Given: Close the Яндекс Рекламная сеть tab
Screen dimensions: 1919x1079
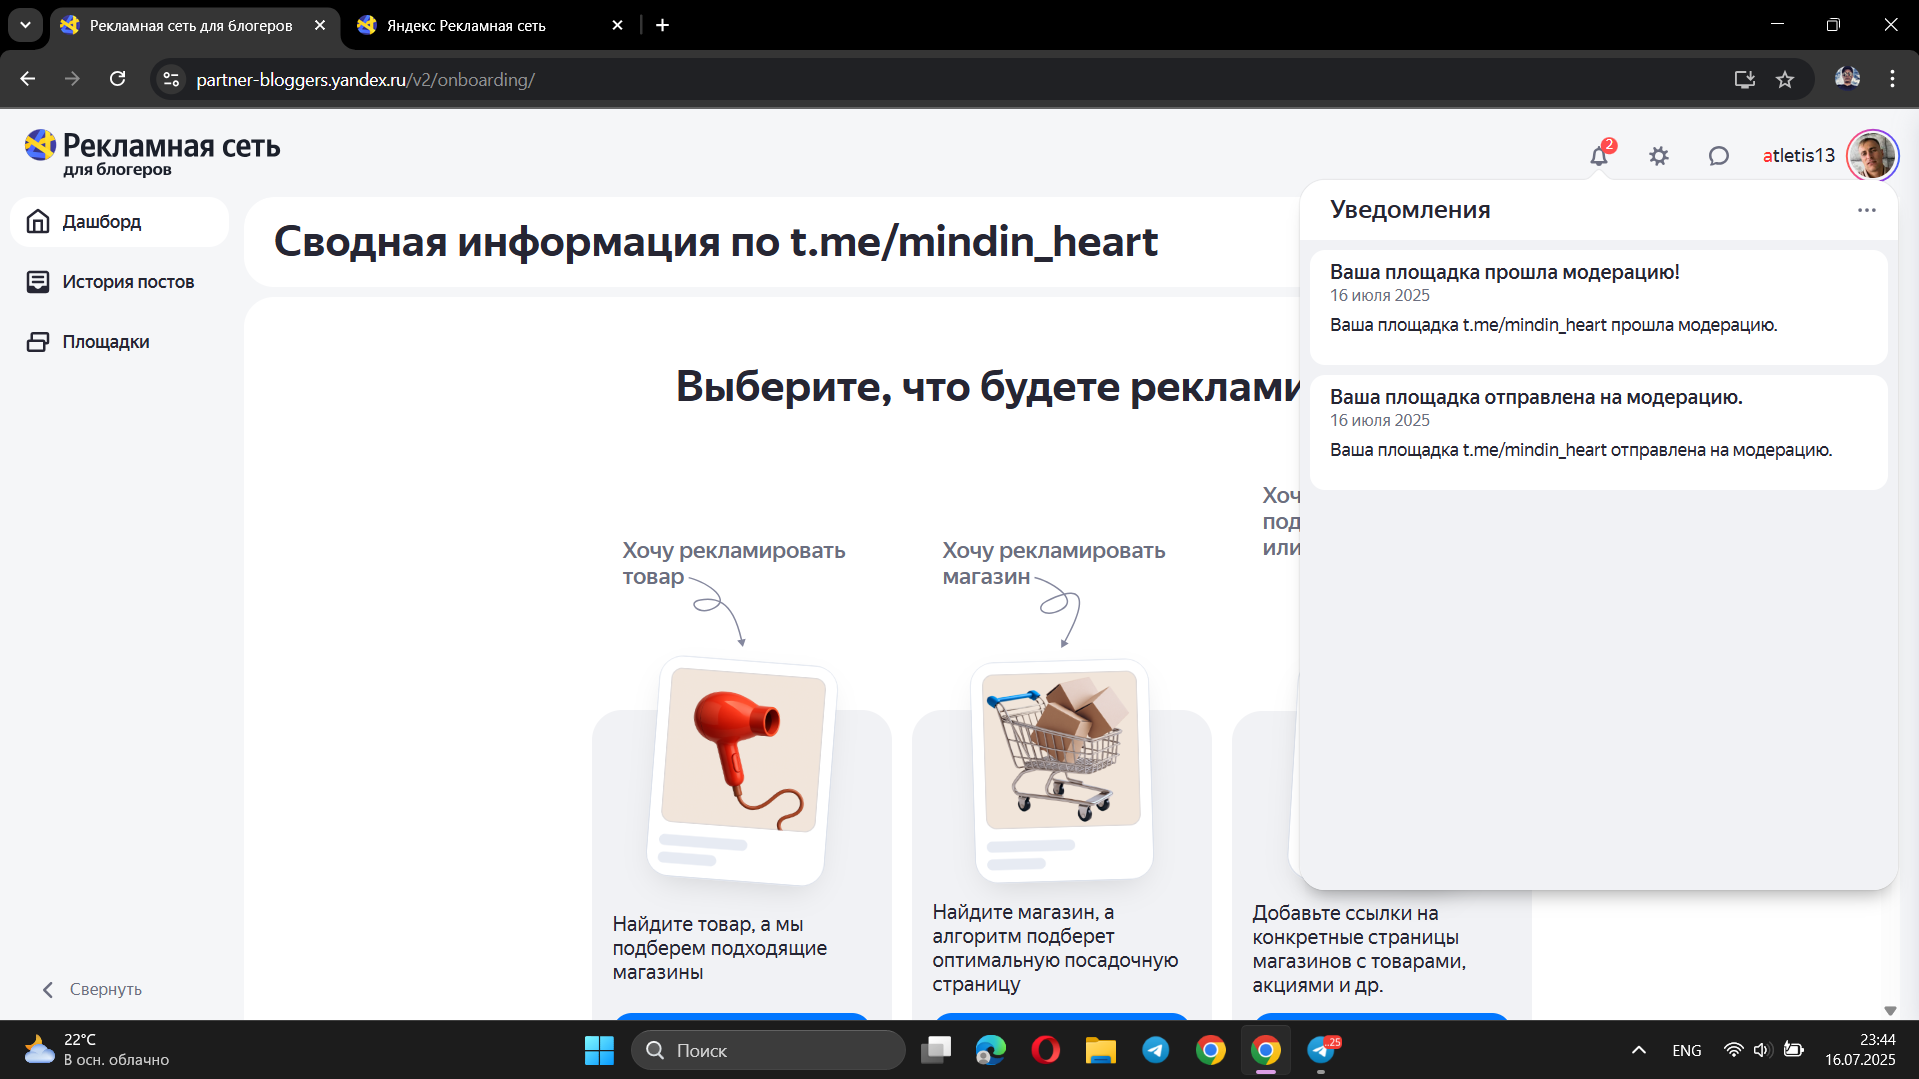Looking at the screenshot, I should click(617, 26).
